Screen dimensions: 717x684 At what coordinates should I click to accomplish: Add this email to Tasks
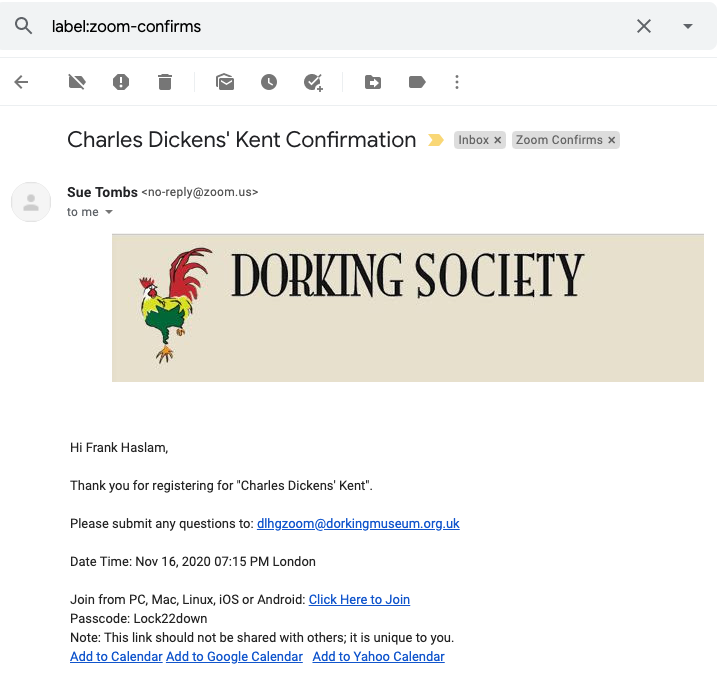pyautogui.click(x=313, y=82)
